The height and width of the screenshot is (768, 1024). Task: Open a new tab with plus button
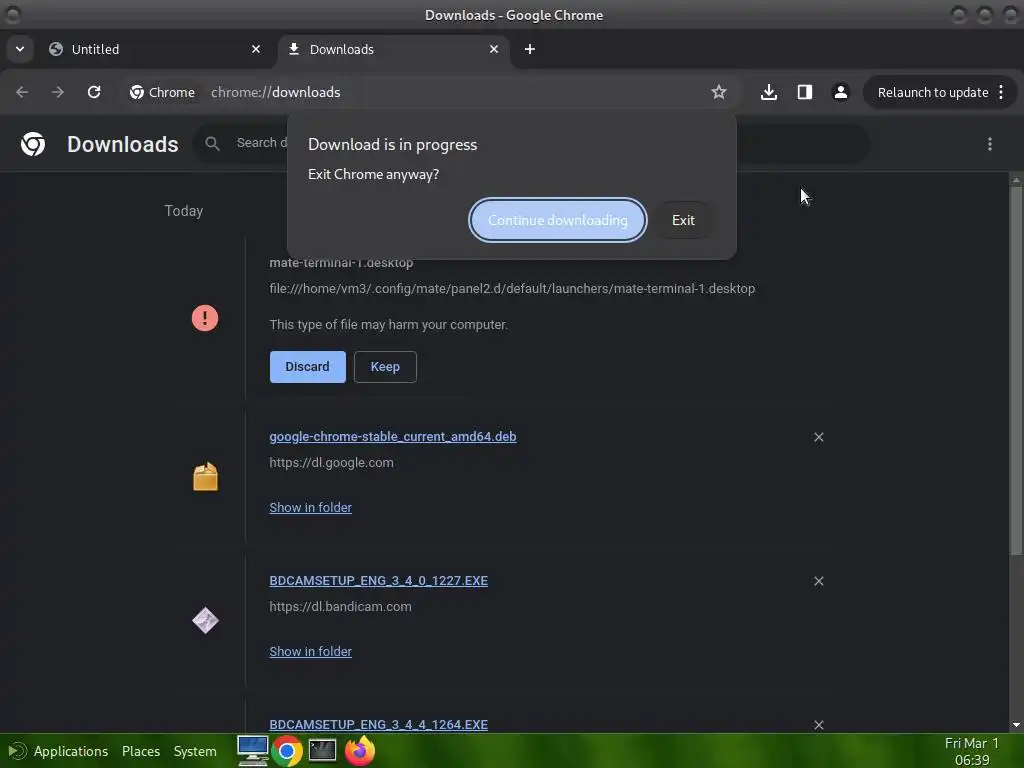[530, 49]
